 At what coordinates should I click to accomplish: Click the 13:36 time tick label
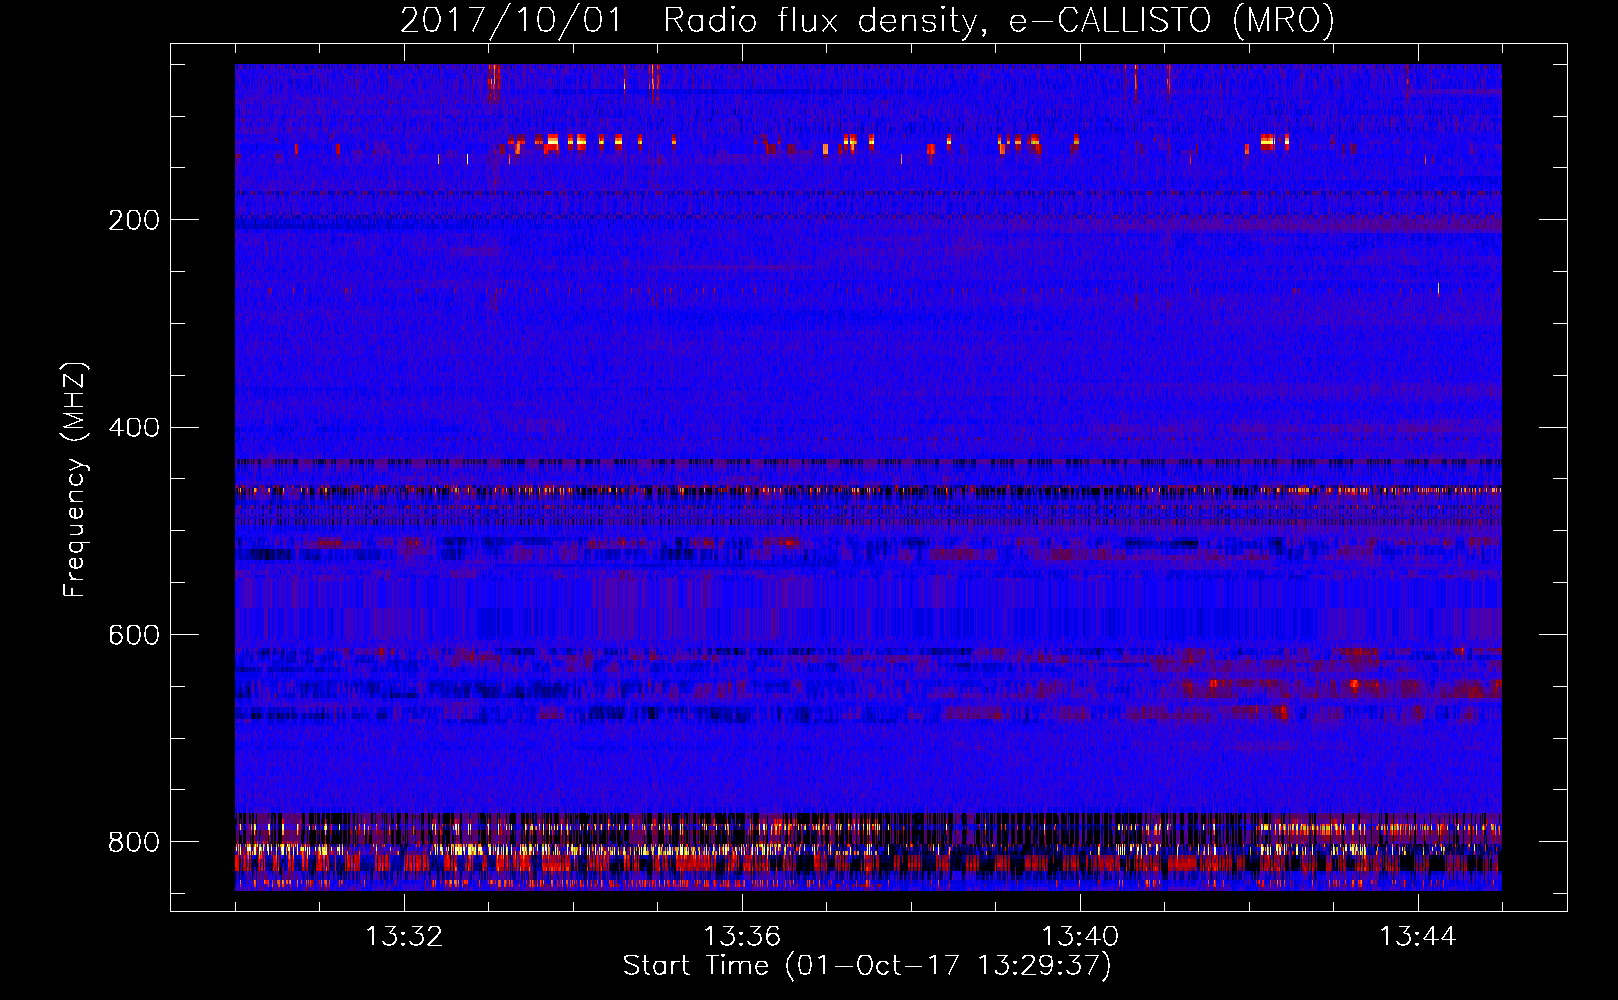(742, 937)
